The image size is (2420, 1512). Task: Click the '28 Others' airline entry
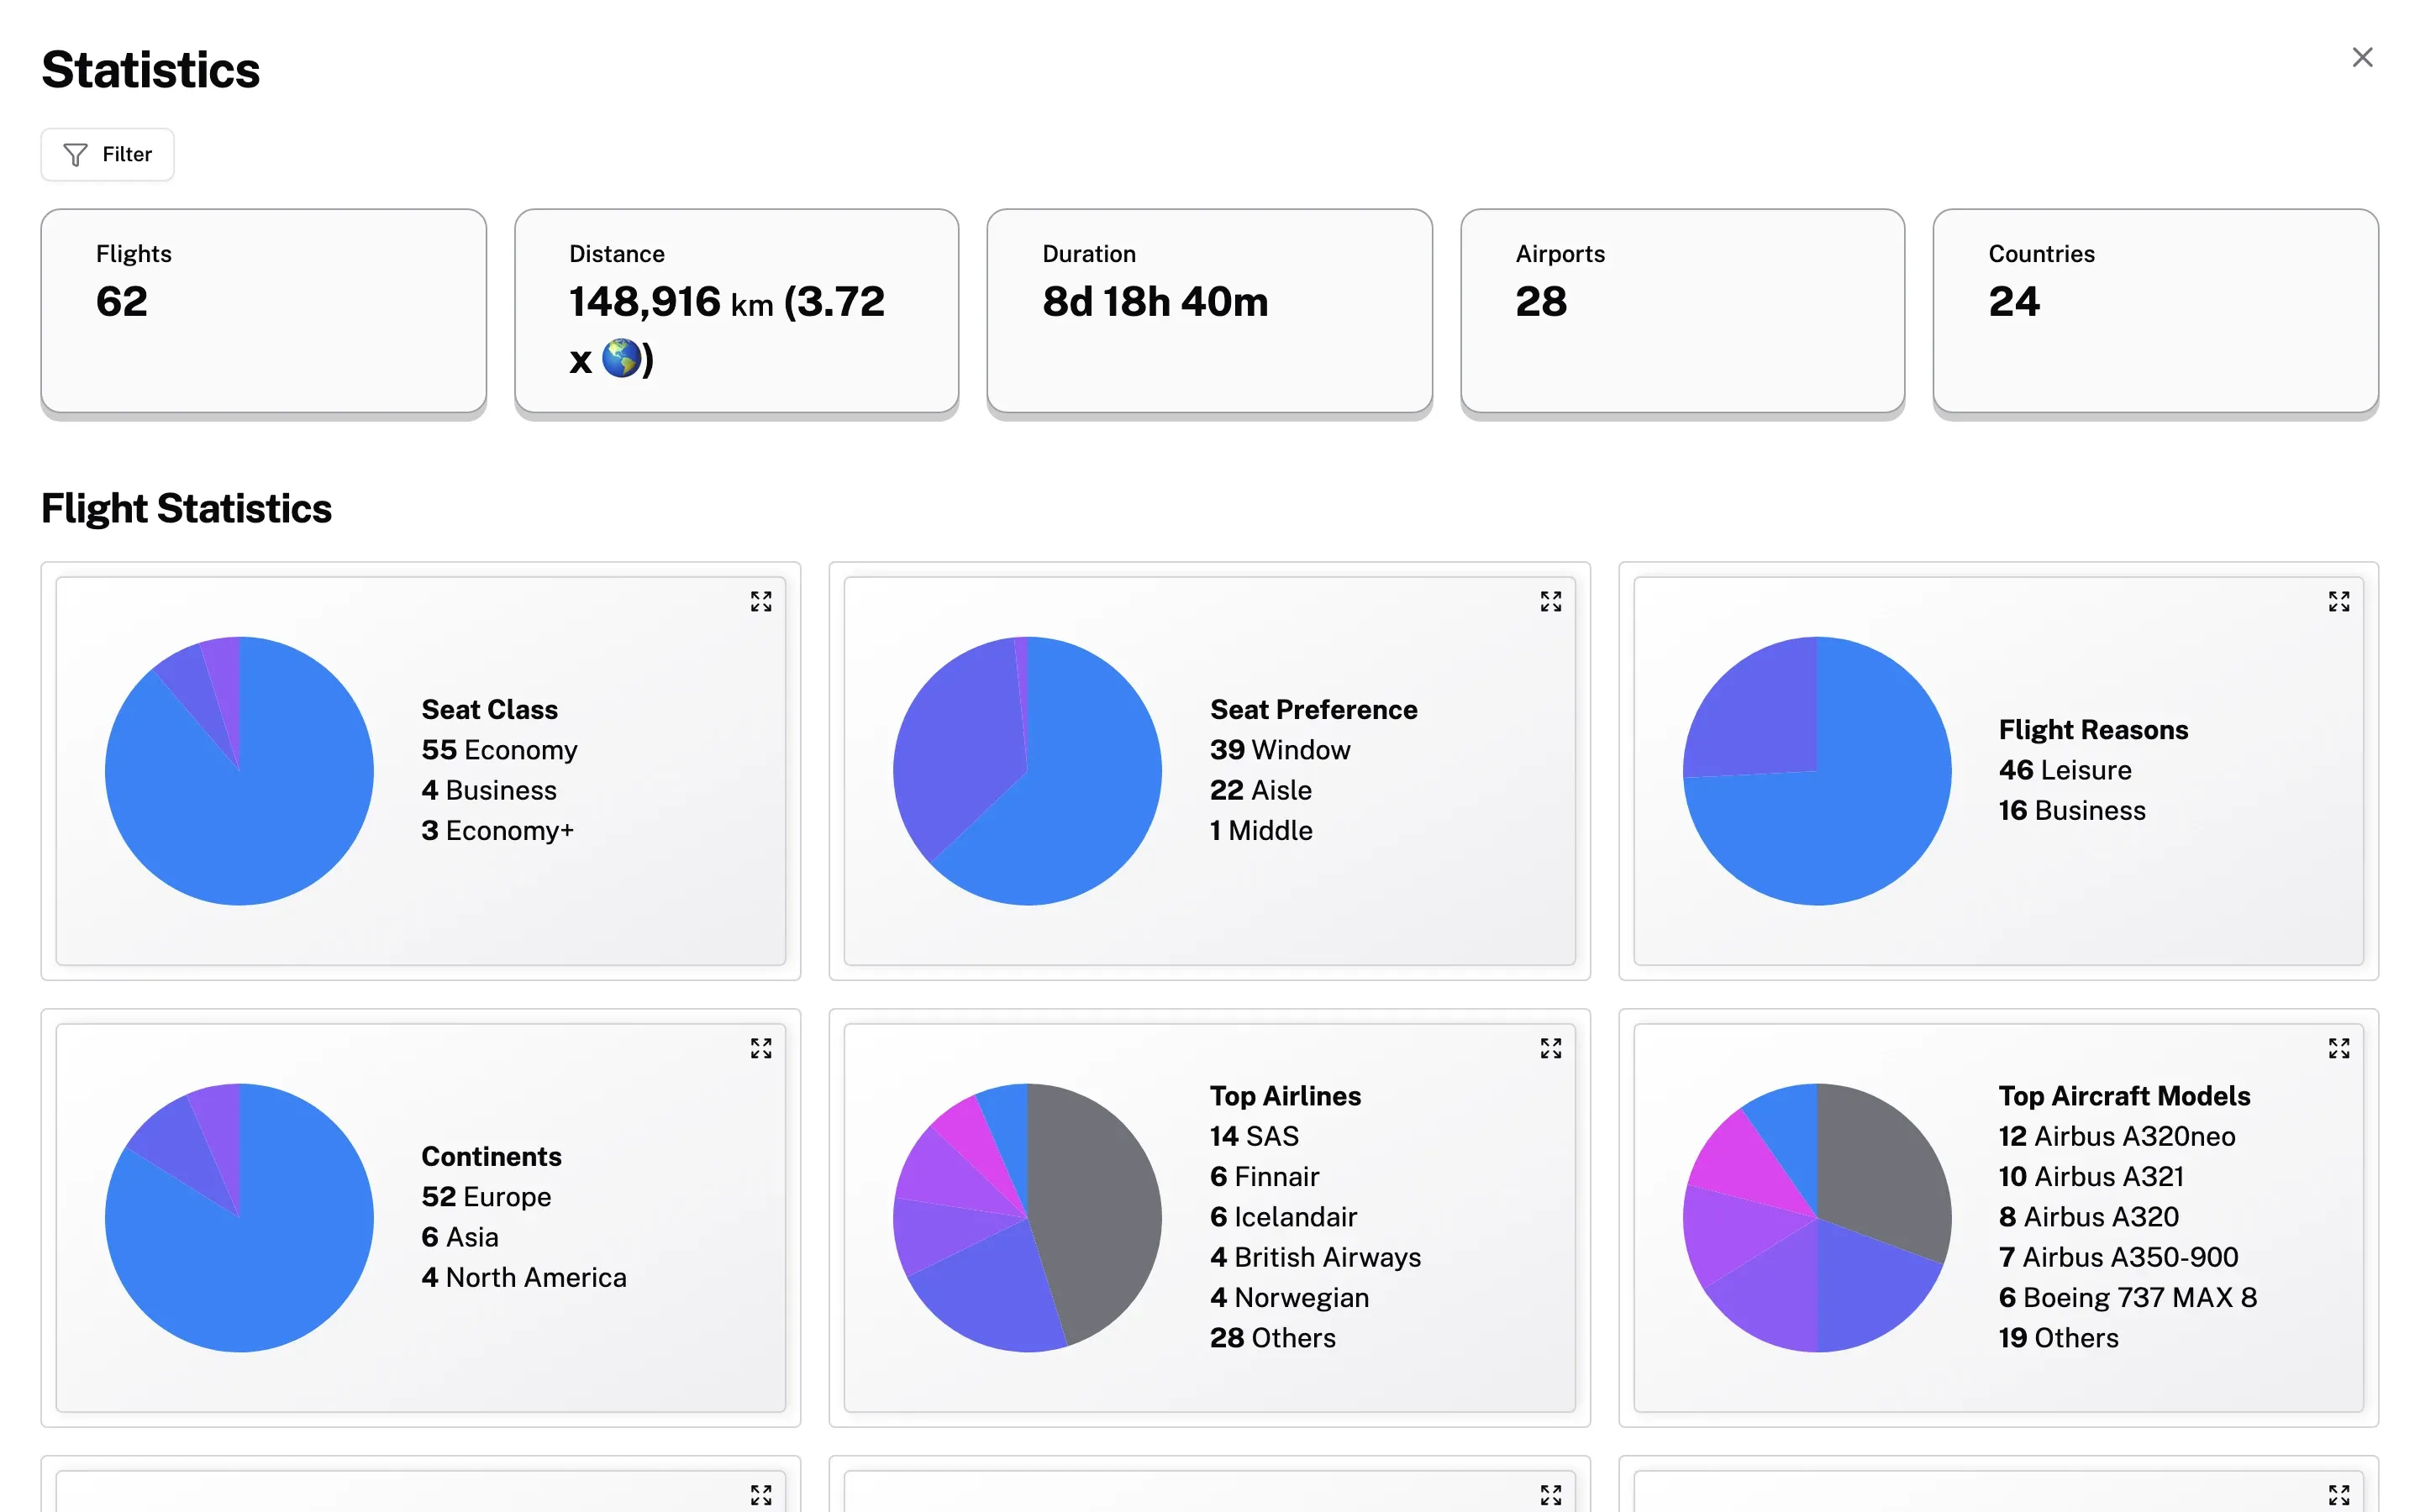coord(1272,1337)
